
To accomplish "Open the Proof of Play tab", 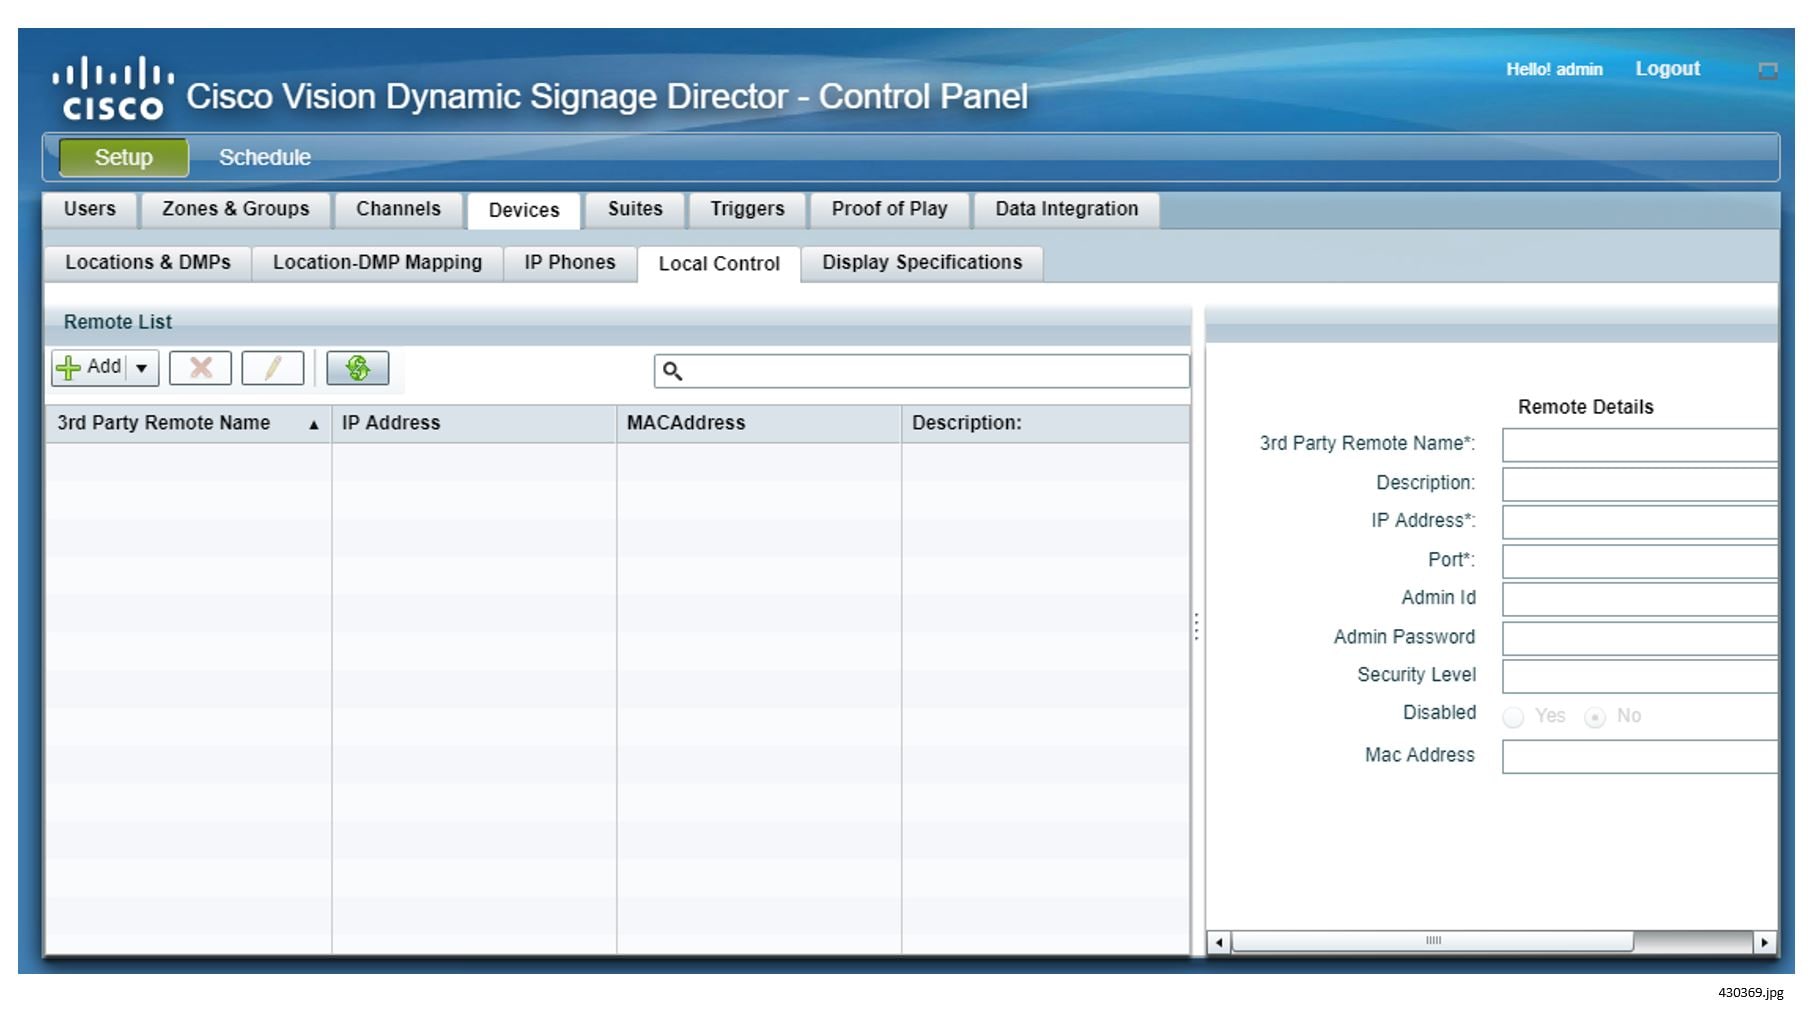I will pyautogui.click(x=888, y=209).
